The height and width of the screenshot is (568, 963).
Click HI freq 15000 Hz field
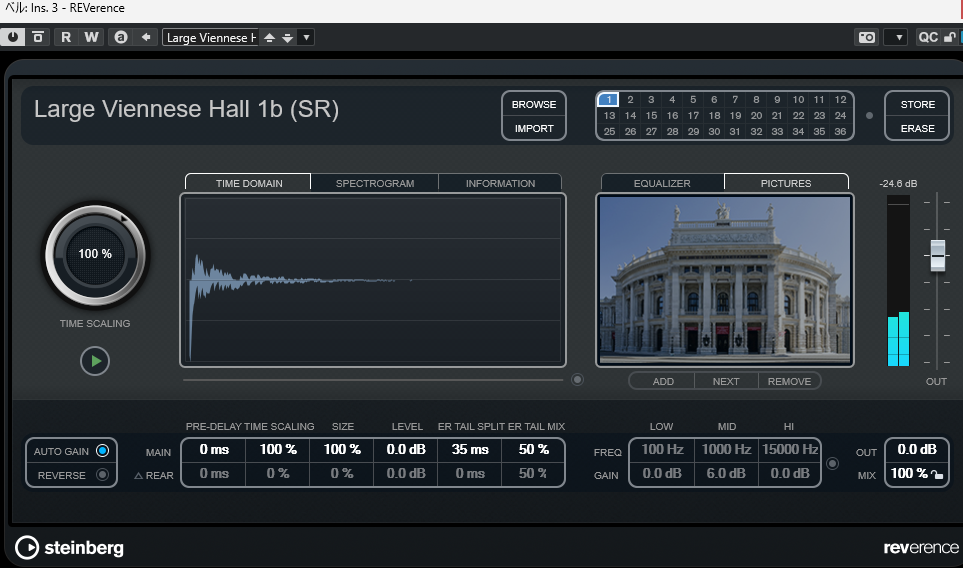pos(790,449)
